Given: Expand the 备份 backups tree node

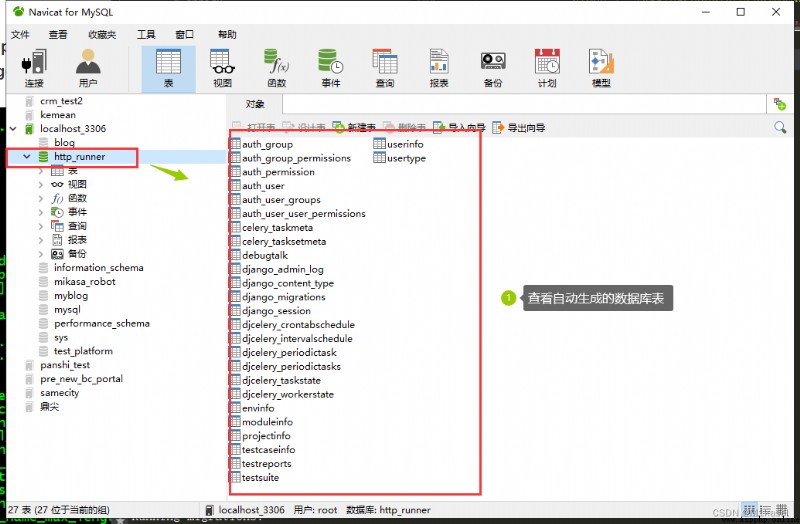Looking at the screenshot, I should (41, 254).
